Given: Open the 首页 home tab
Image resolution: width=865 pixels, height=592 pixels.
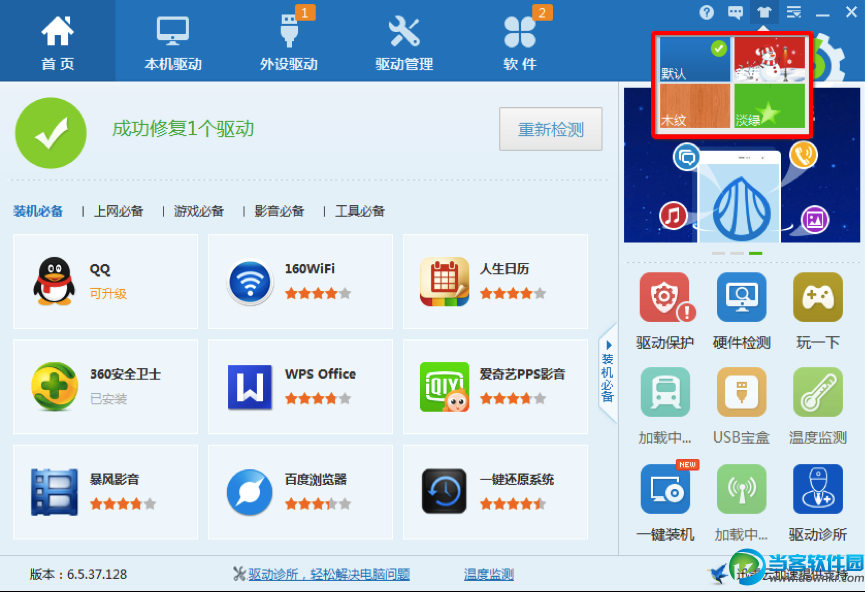Looking at the screenshot, I should click(x=57, y=42).
